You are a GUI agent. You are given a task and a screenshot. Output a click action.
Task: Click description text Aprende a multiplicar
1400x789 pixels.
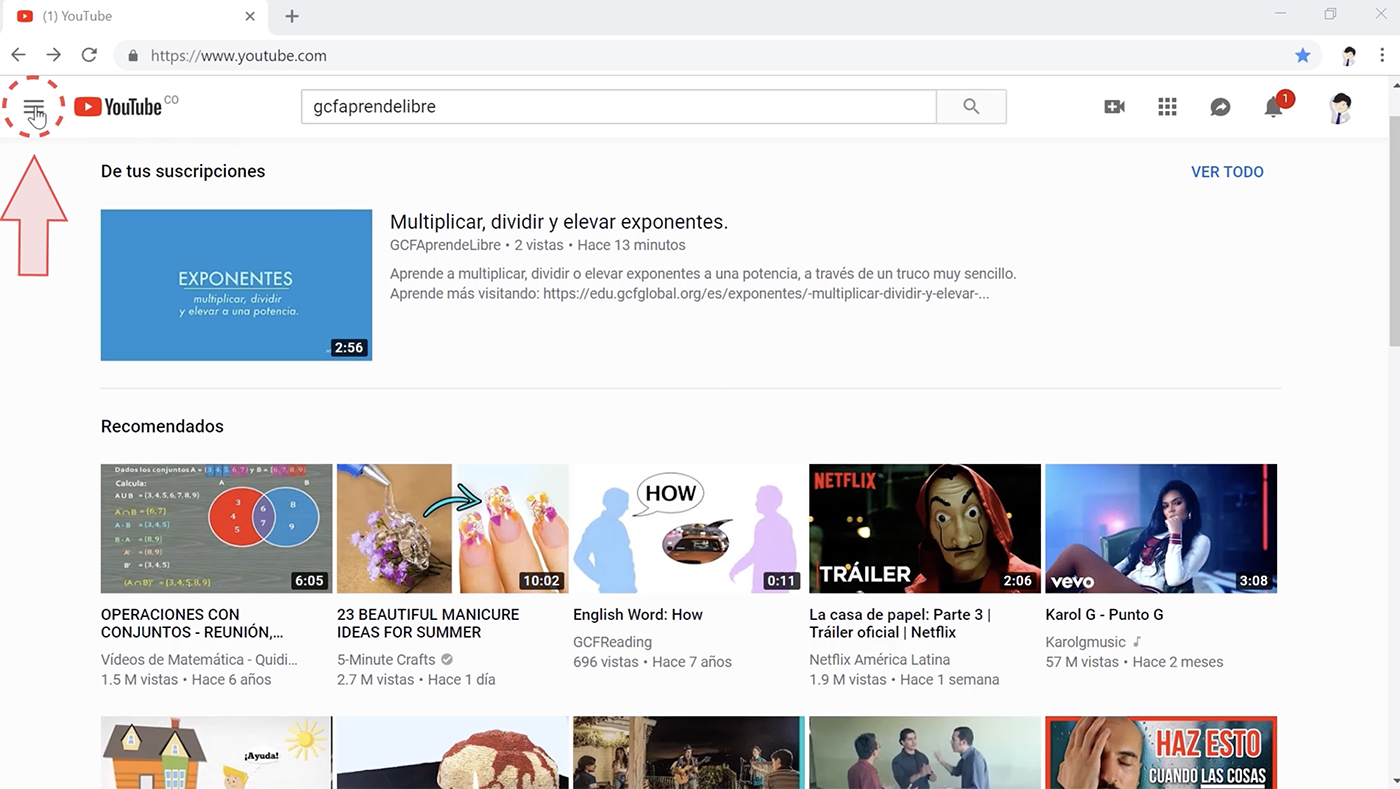(703, 284)
